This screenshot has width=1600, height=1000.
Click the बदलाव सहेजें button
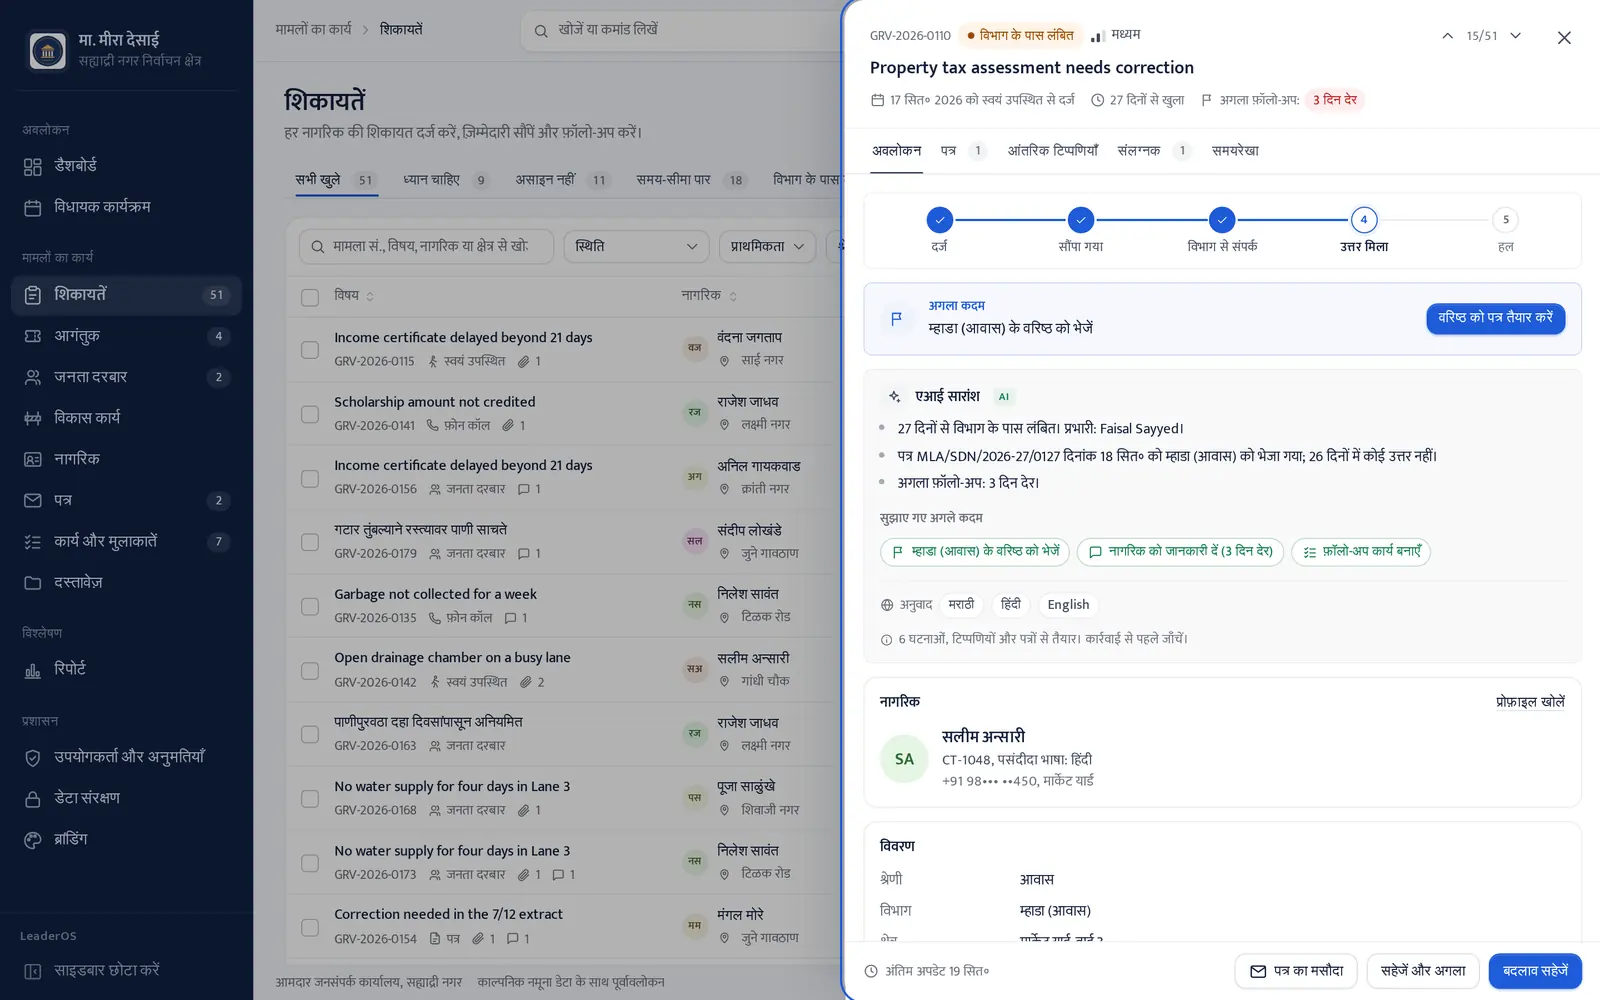[1535, 971]
